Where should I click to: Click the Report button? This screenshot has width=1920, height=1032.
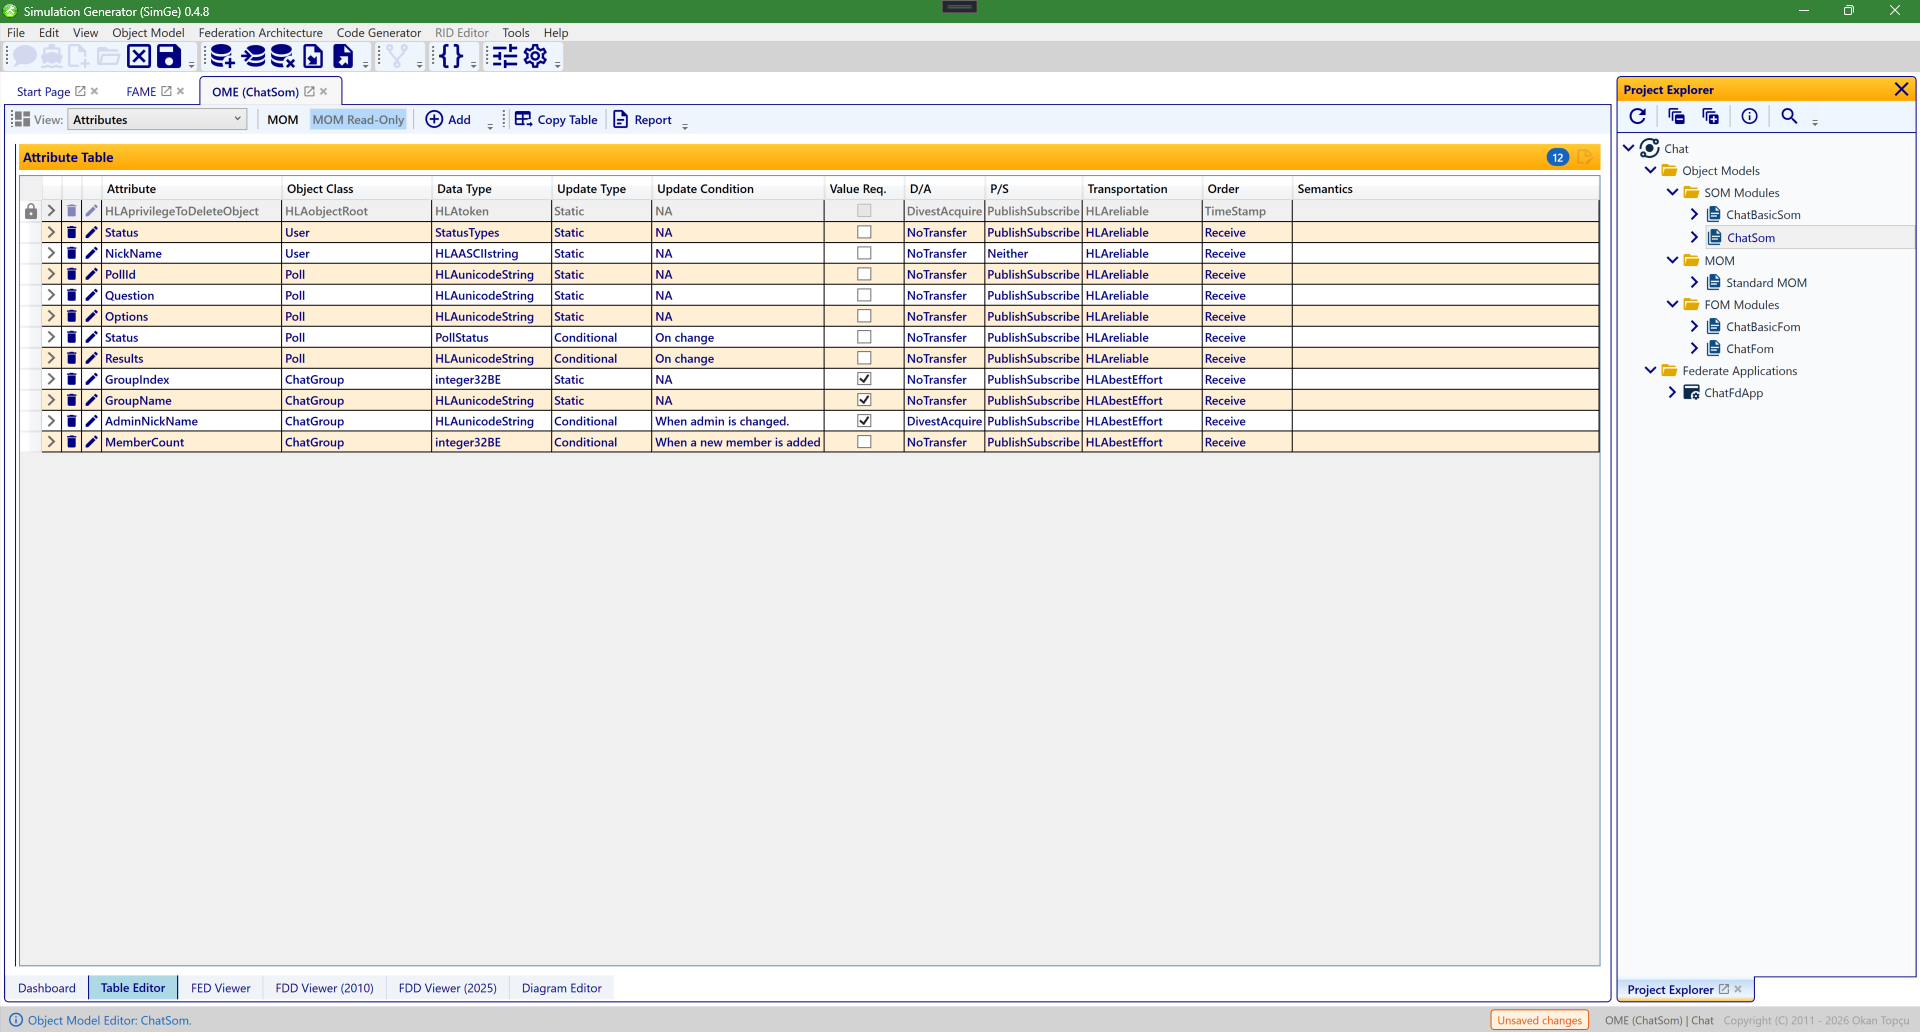click(x=642, y=119)
